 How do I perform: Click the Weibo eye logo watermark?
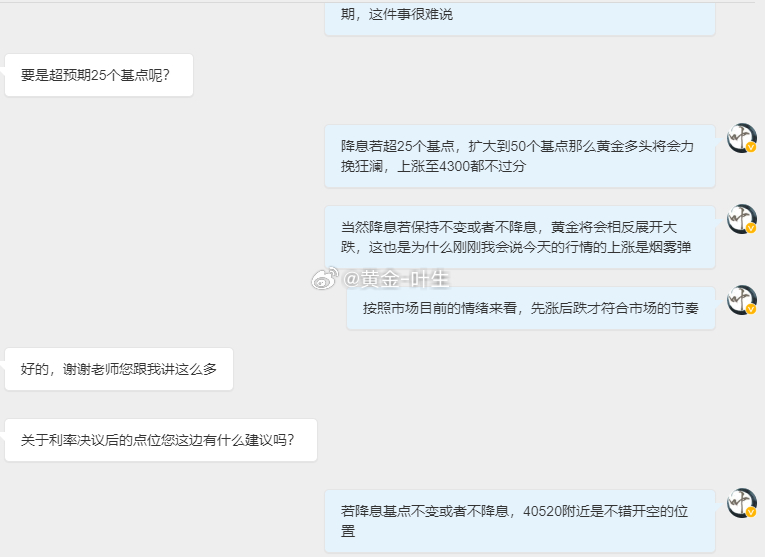pos(325,278)
